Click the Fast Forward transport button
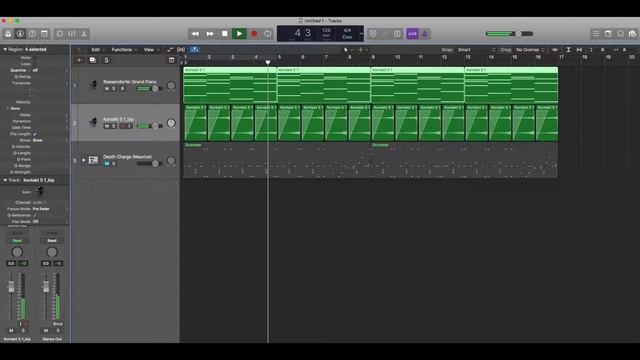This screenshot has width=640, height=360. 210,34
